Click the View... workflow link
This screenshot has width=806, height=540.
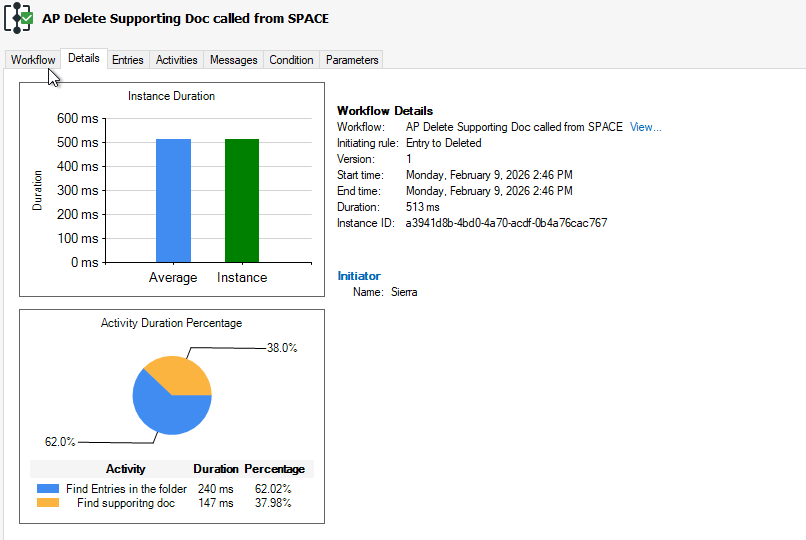[x=645, y=127]
